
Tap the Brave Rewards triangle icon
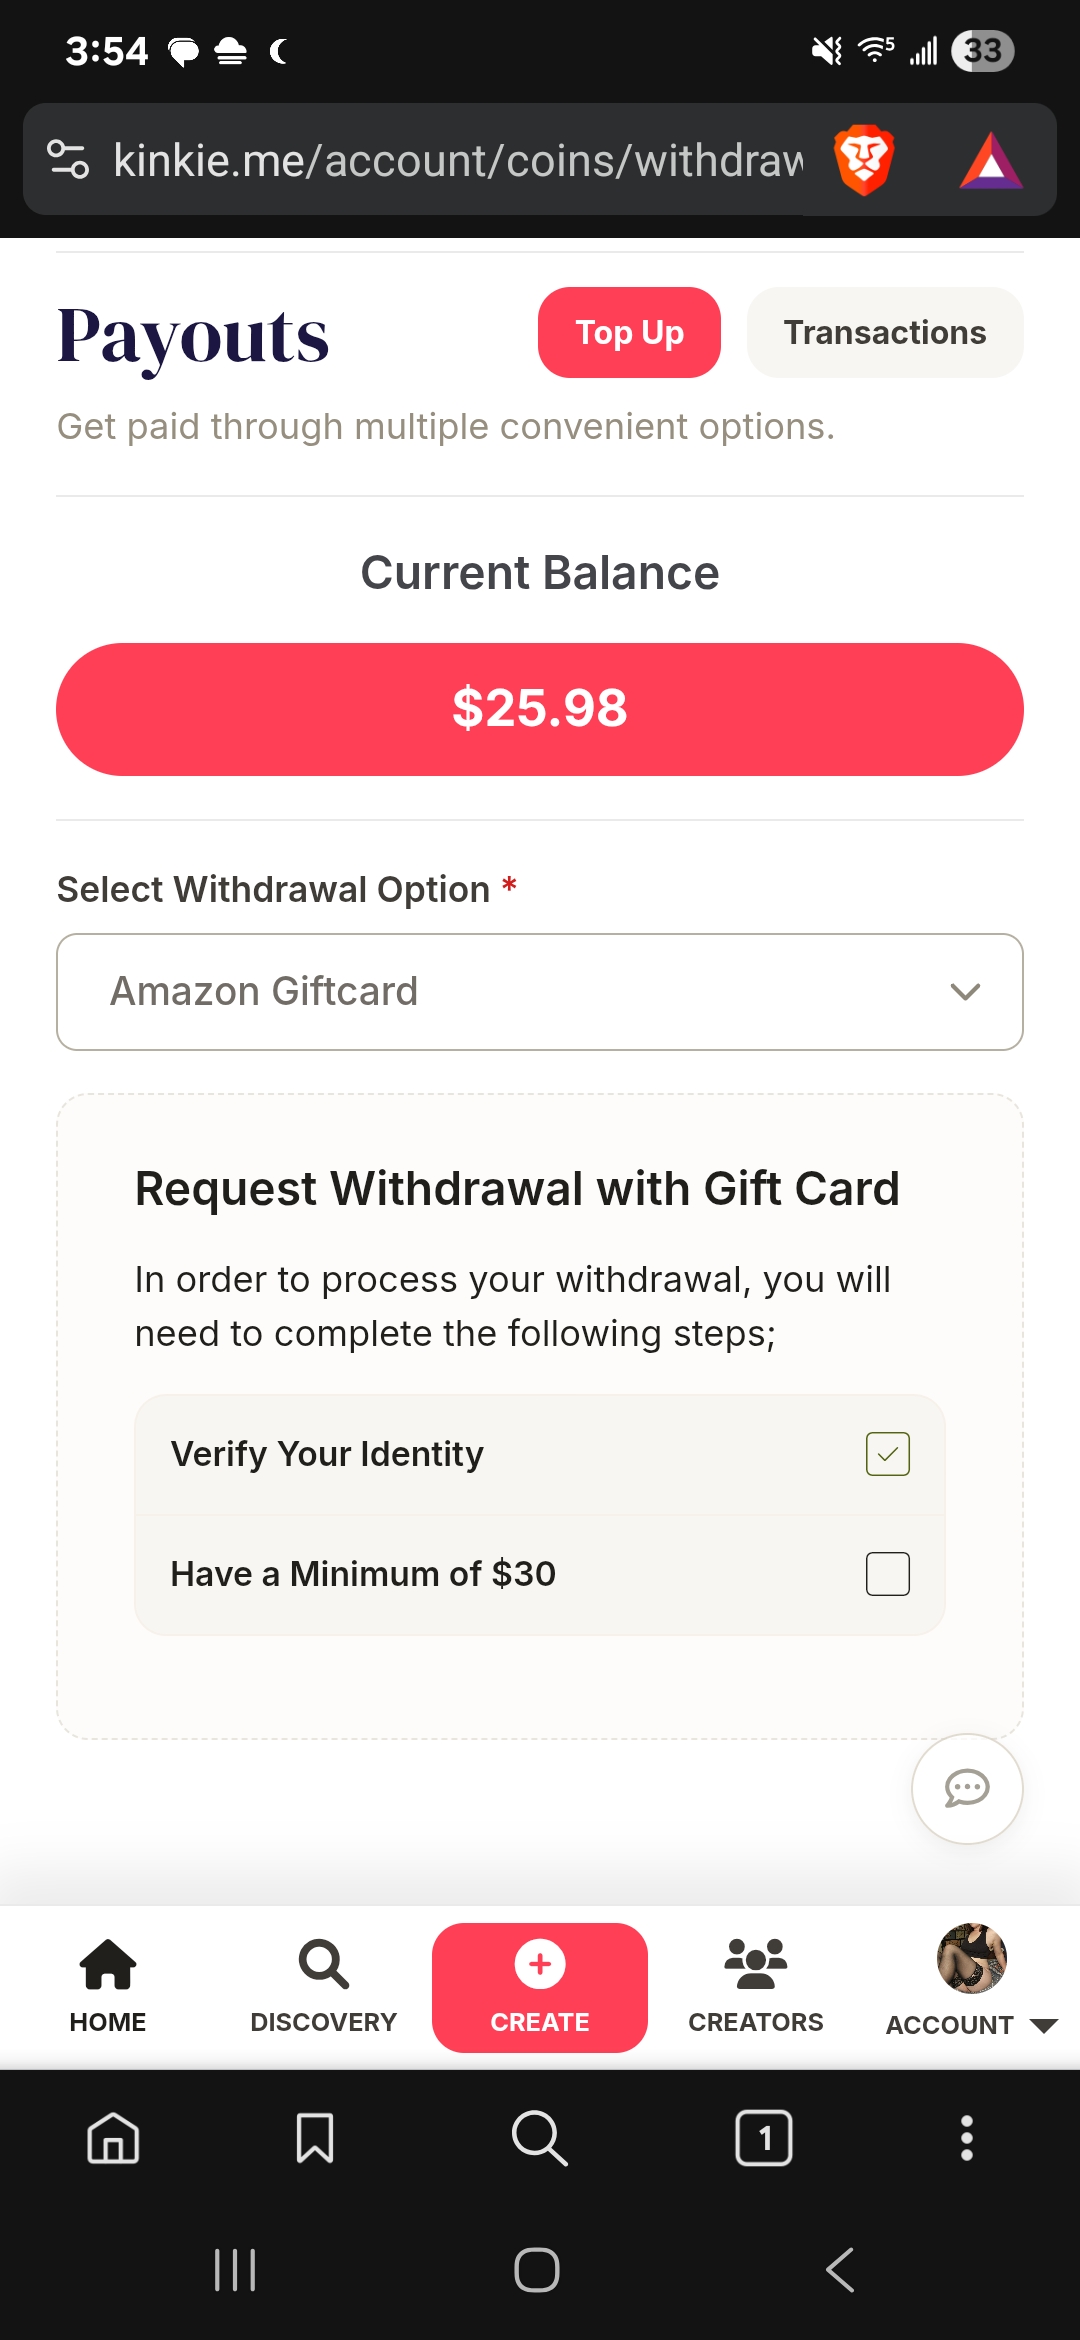991,161
